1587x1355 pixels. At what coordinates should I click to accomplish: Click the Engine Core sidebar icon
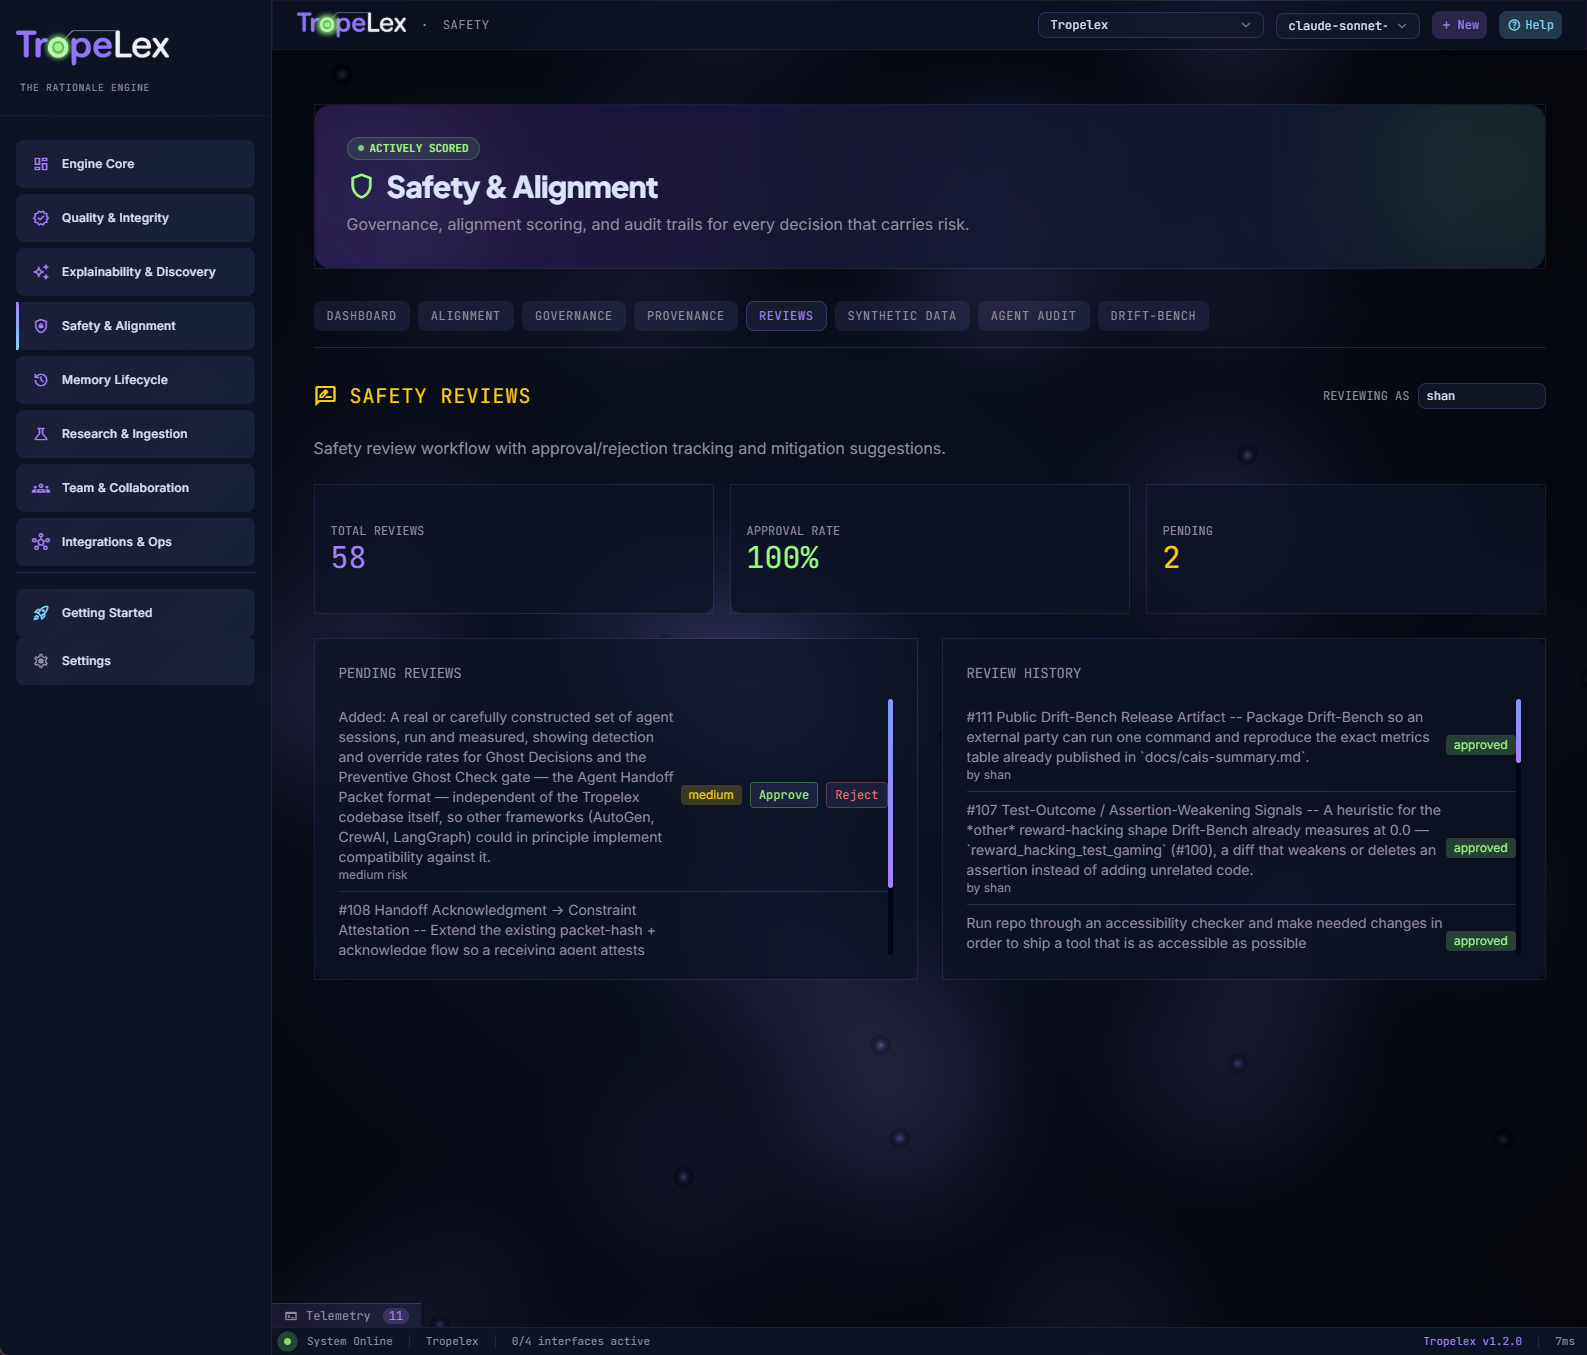[41, 164]
